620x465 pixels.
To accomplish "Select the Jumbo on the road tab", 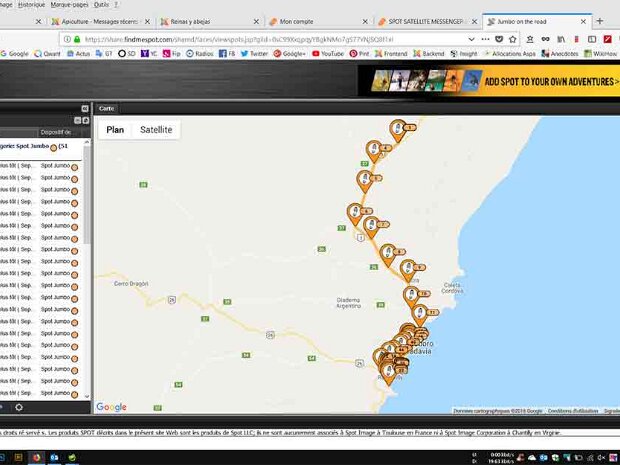I will point(522,22).
